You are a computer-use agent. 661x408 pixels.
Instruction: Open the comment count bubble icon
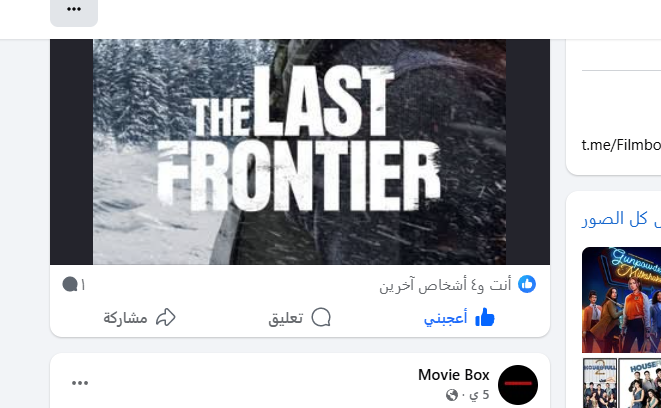tap(70, 285)
